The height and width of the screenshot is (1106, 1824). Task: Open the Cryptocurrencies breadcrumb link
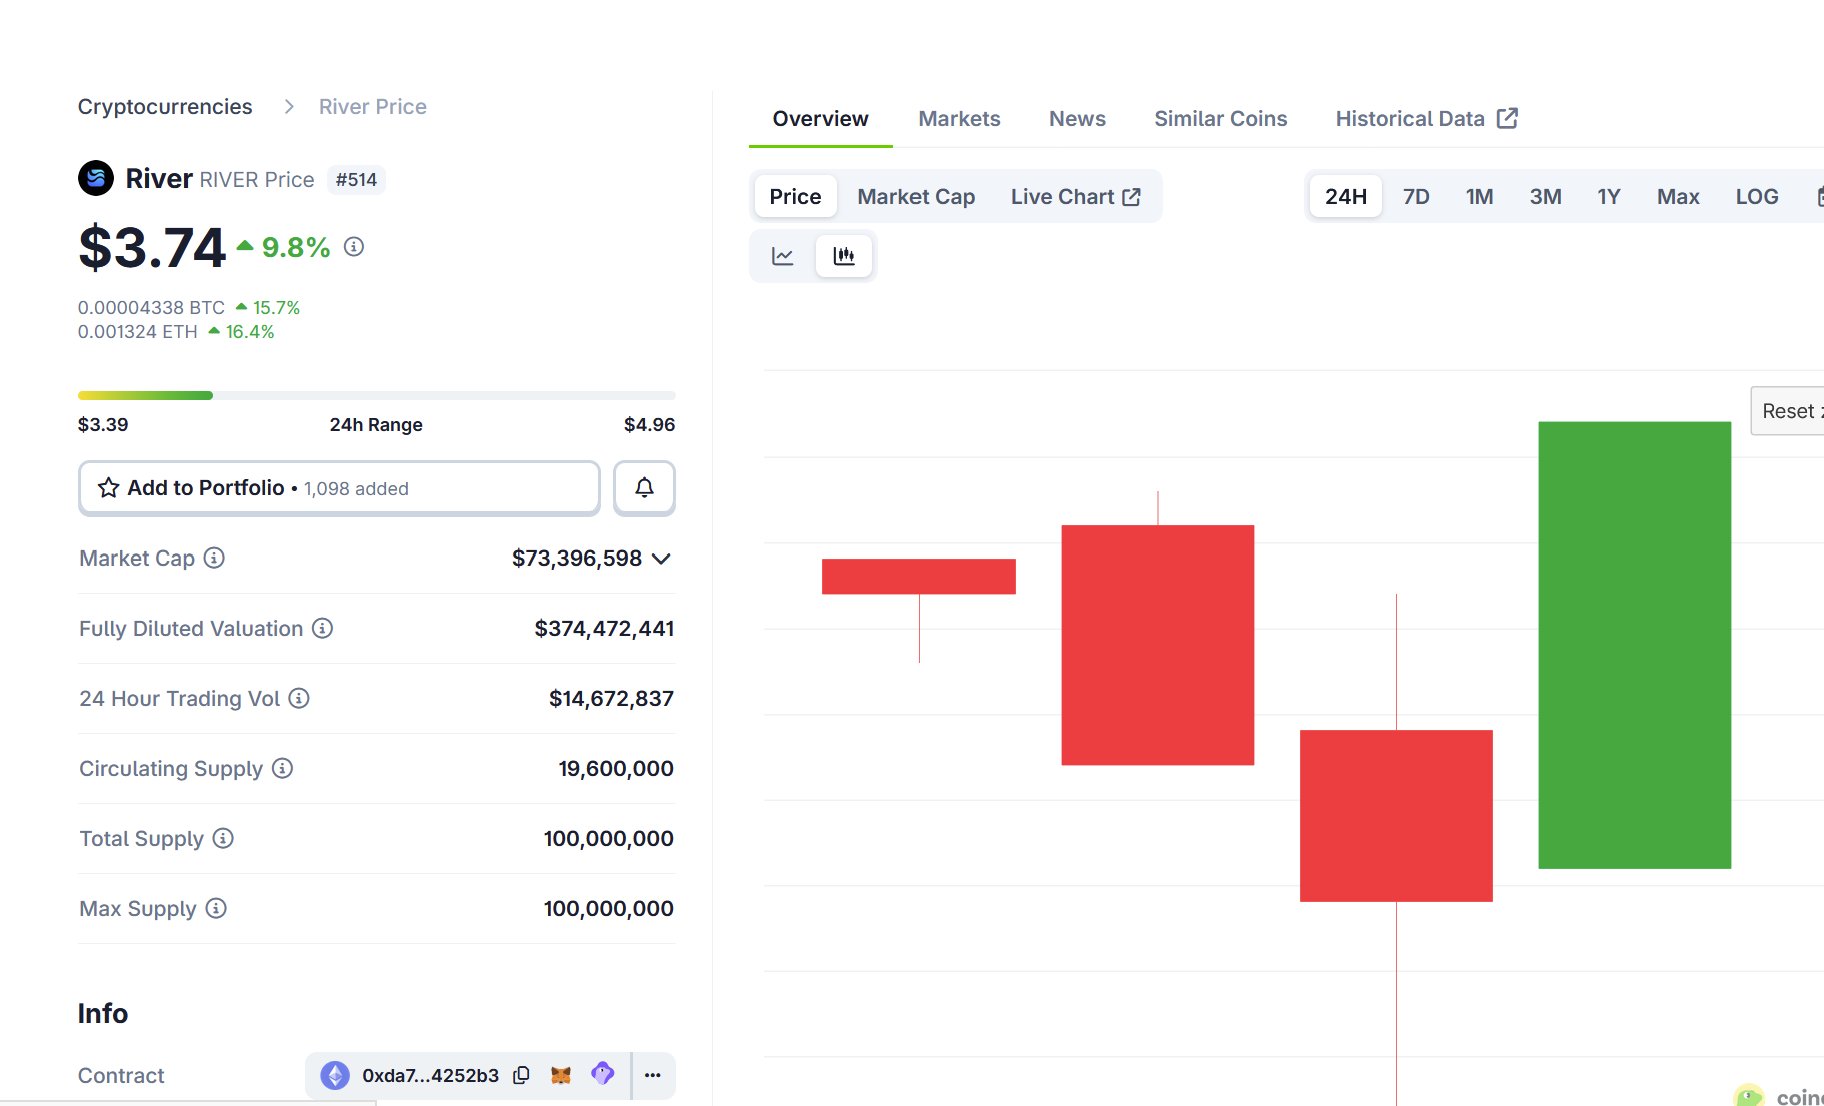[165, 107]
